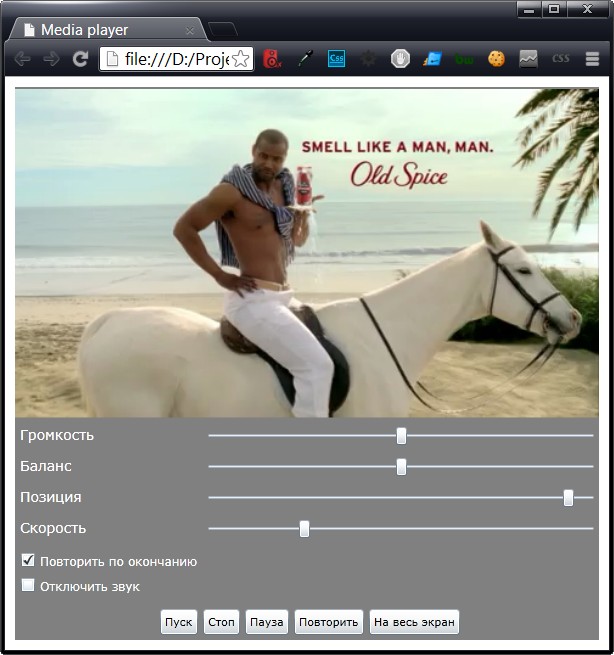Click the grey css text extension icon
Screen dimensions: 614x655
click(561, 58)
